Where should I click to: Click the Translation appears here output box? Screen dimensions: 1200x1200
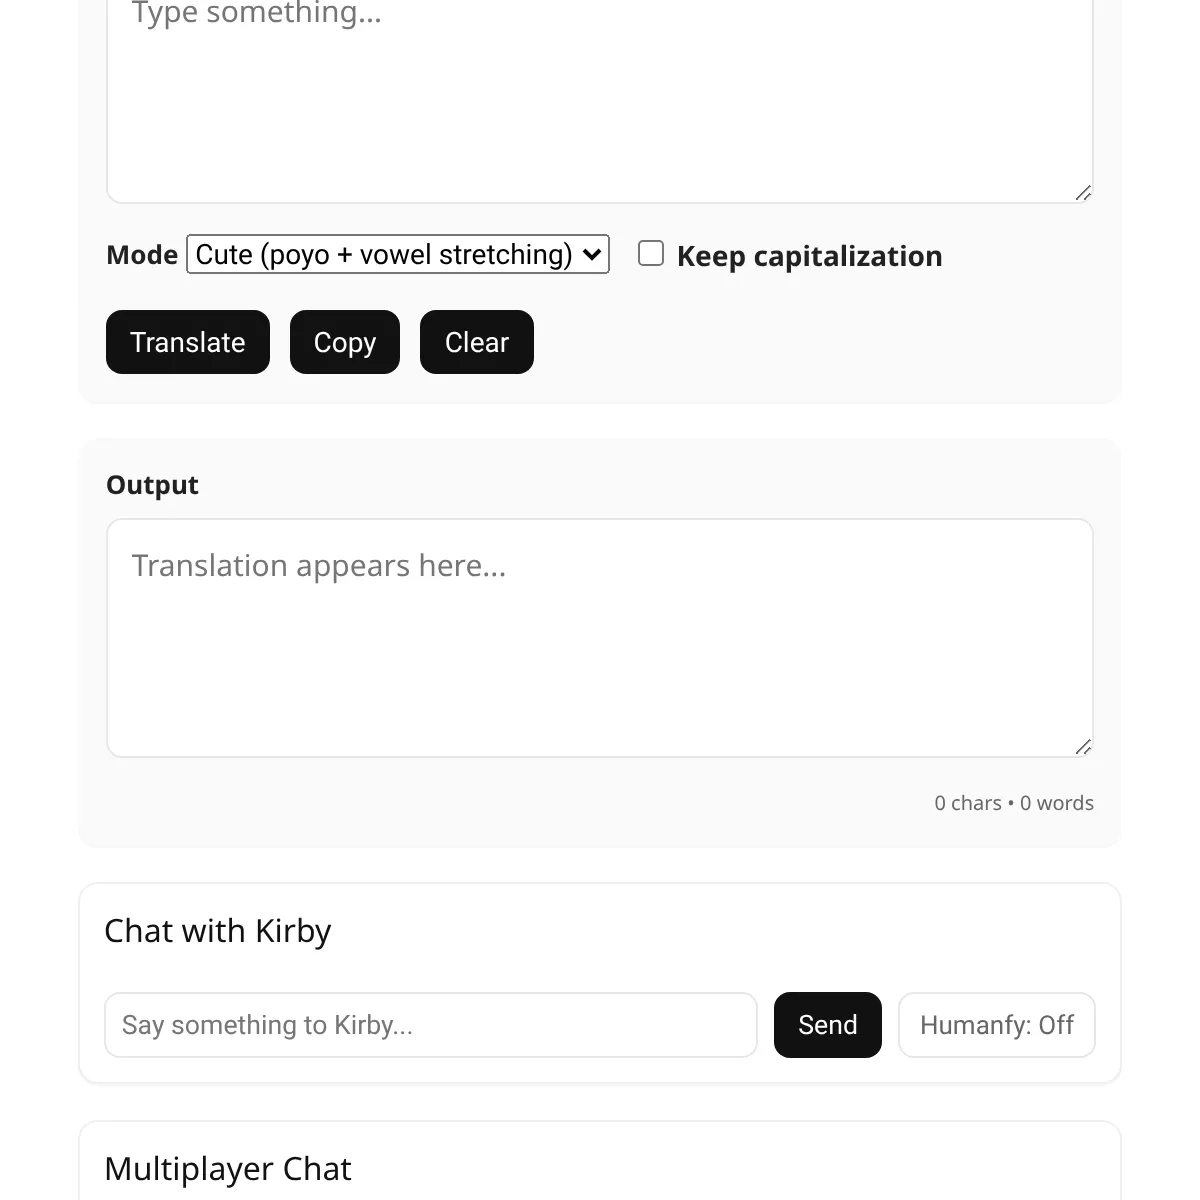[x=600, y=638]
